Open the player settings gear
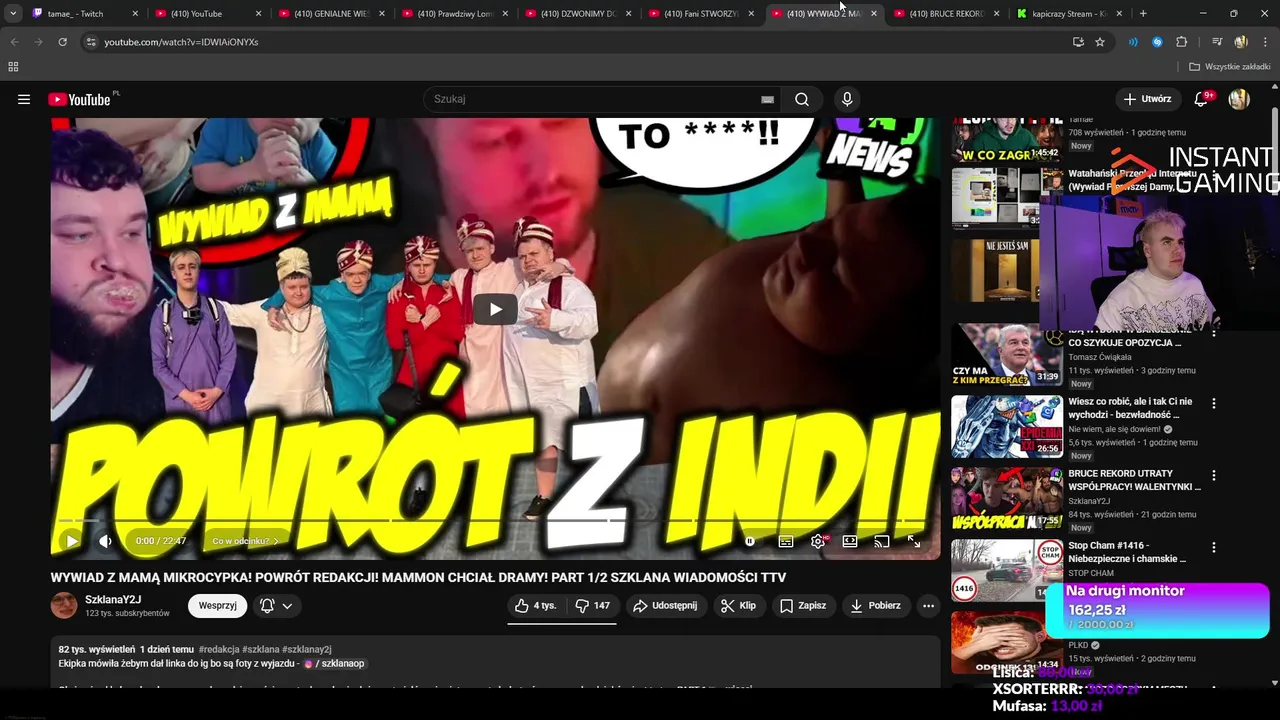Screen dimensions: 1280x720 click(818, 541)
